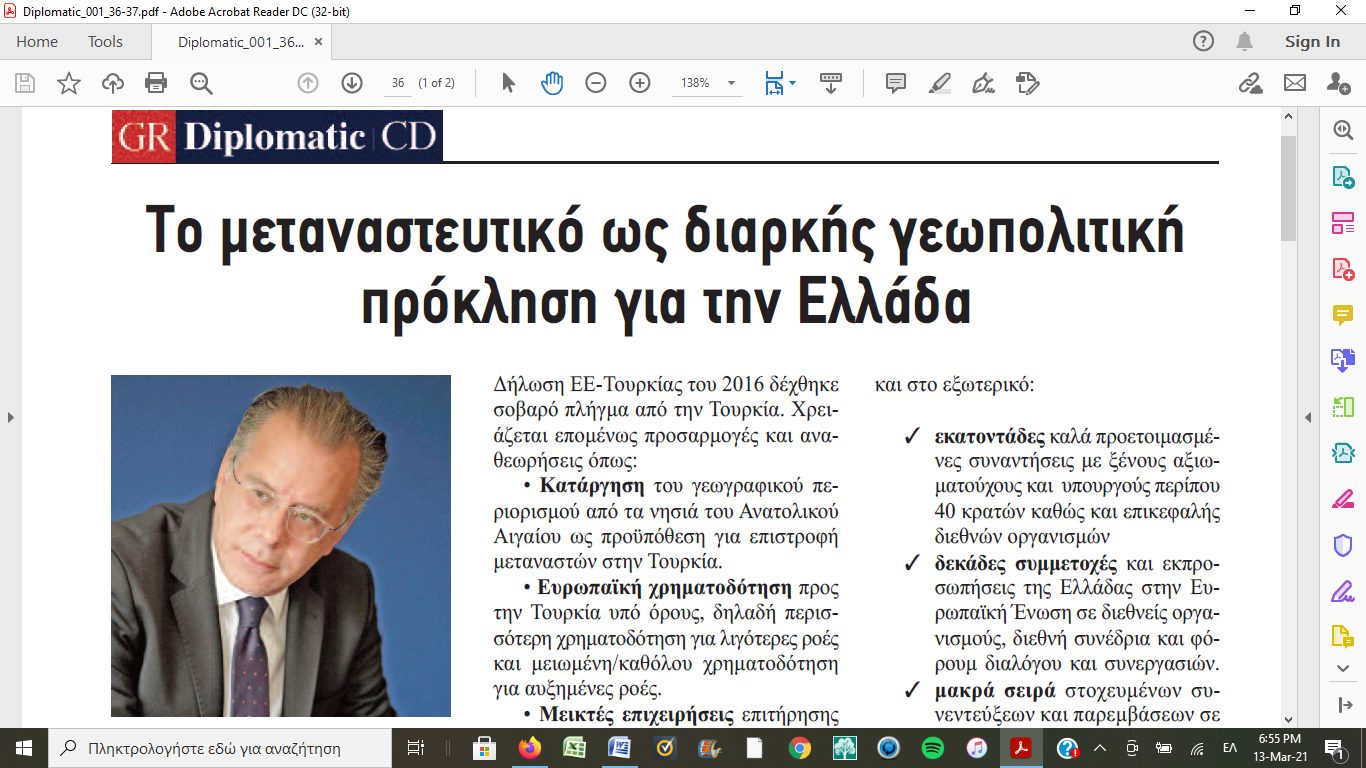
Task: Activate the arrow Selection tool
Action: click(508, 83)
